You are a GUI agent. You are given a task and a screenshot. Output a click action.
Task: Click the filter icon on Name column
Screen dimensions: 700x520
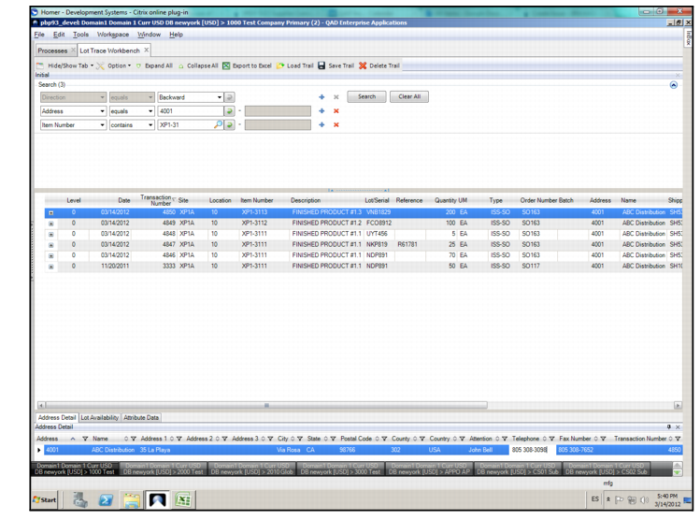133,439
